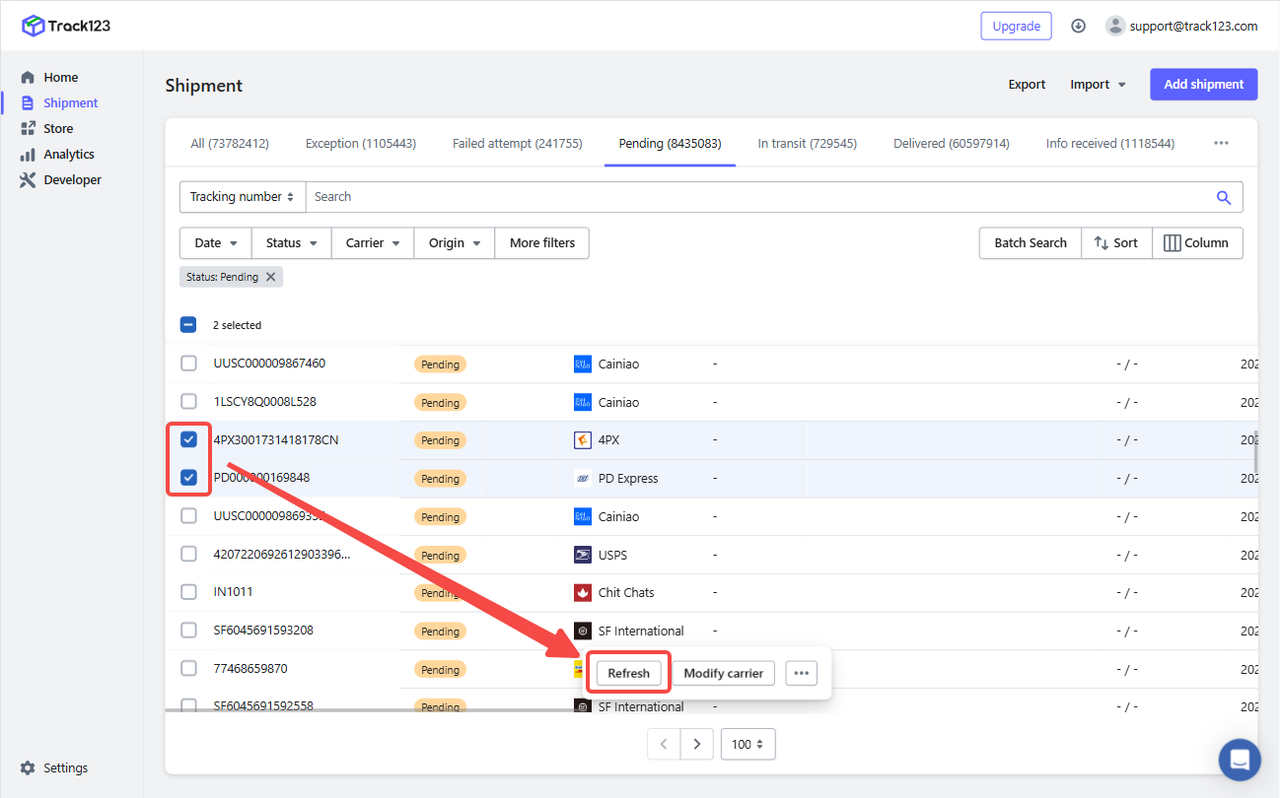Check the IN1011 row checkbox

[189, 592]
